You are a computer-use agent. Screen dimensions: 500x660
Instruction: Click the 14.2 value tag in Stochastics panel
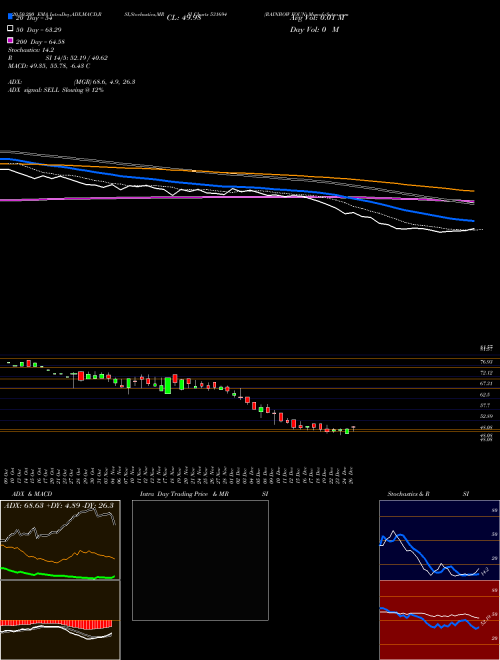484,572
